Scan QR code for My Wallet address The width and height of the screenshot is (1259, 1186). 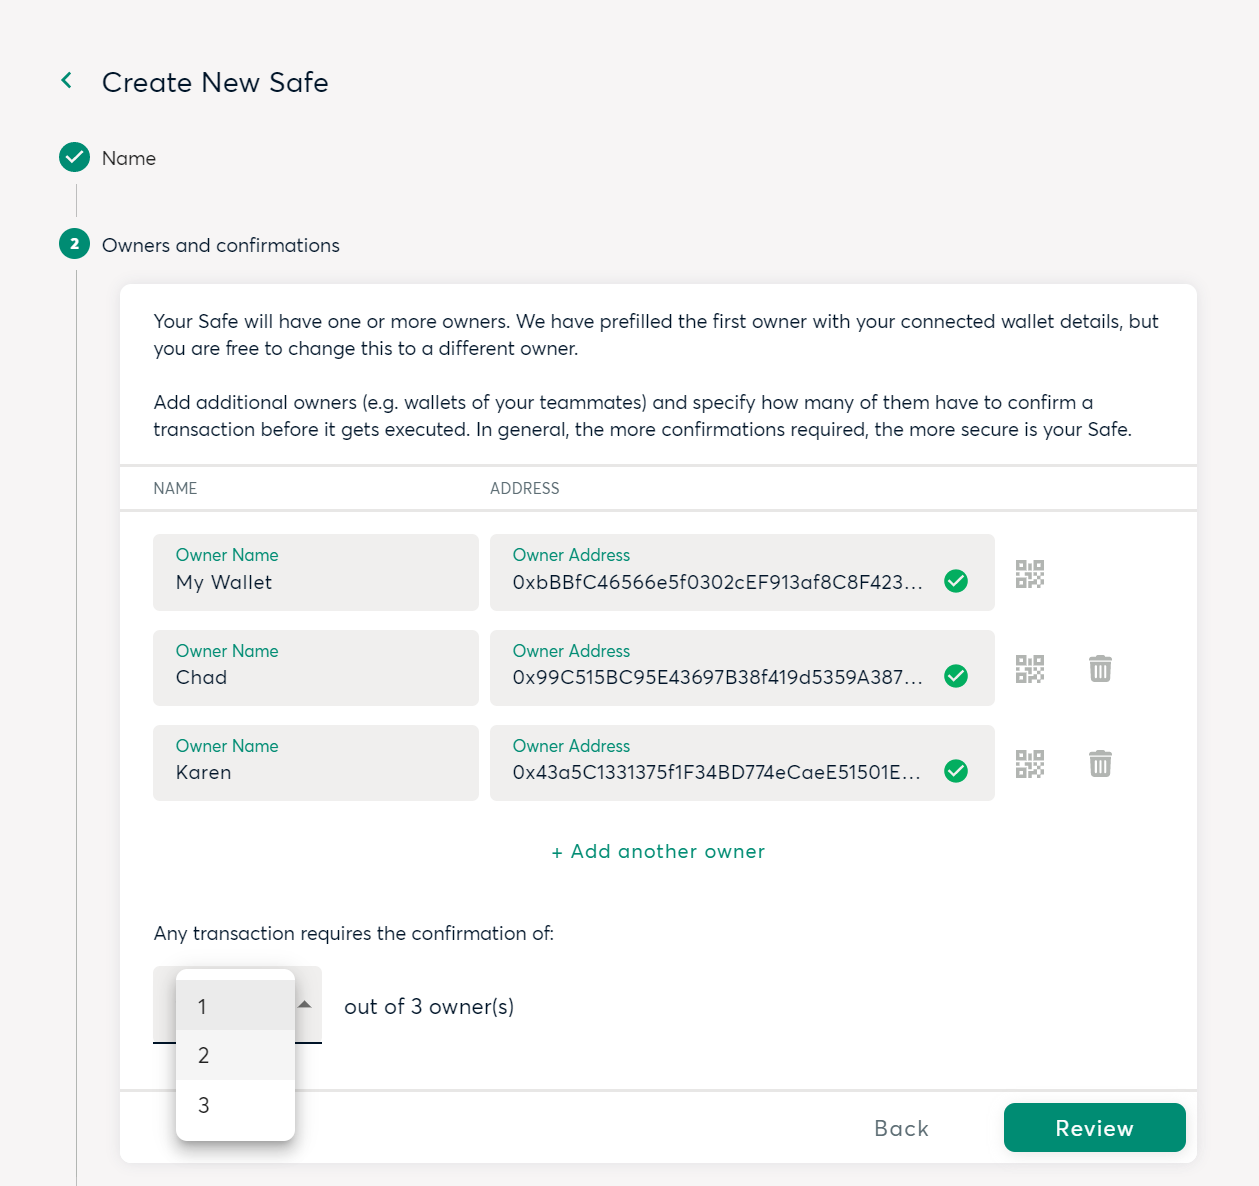coord(1029,574)
